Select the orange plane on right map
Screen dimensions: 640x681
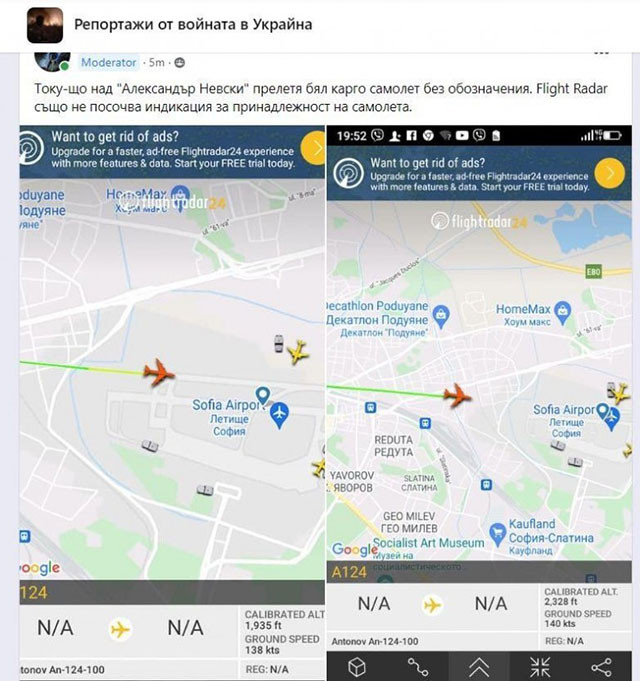coord(457,395)
